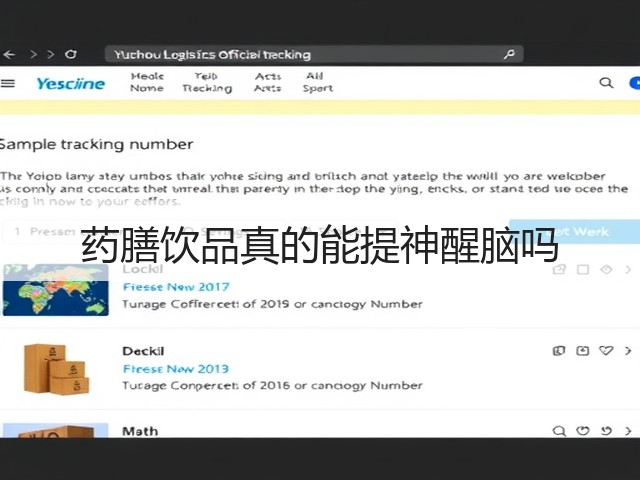This screenshot has height=480, width=640.
Task: Click the address bar search icon
Action: 509,54
